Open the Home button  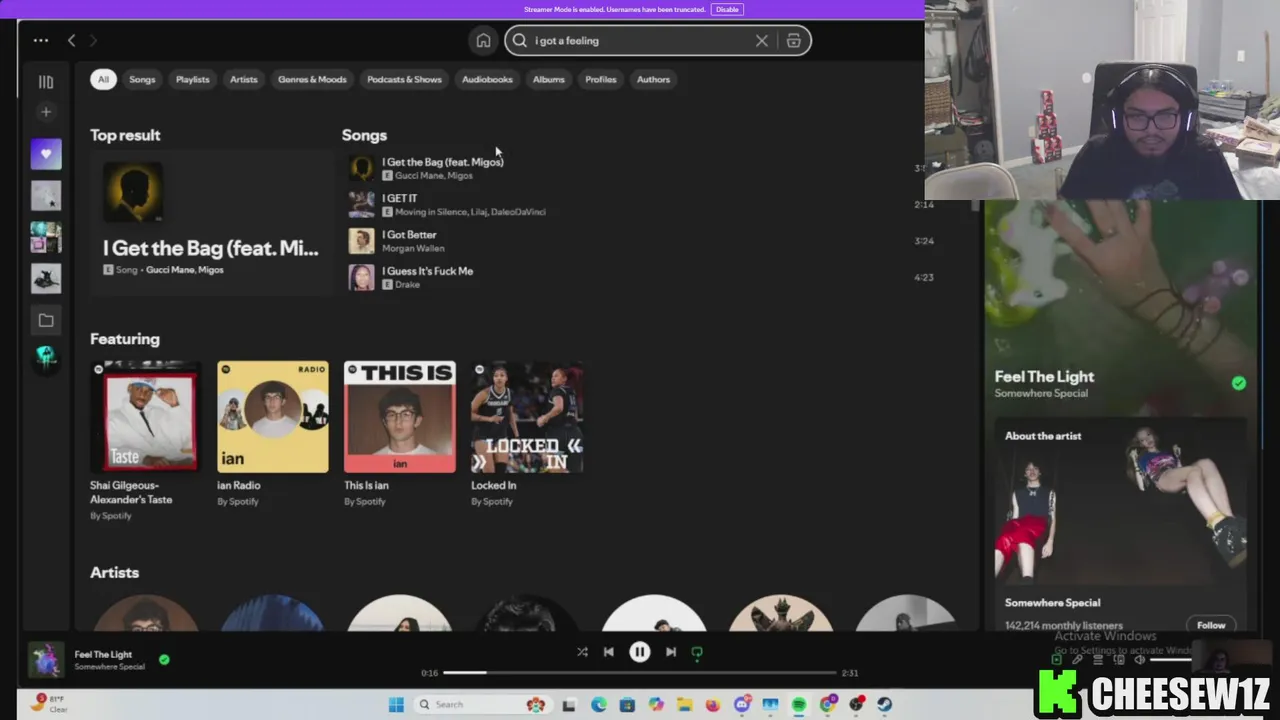[x=483, y=41]
